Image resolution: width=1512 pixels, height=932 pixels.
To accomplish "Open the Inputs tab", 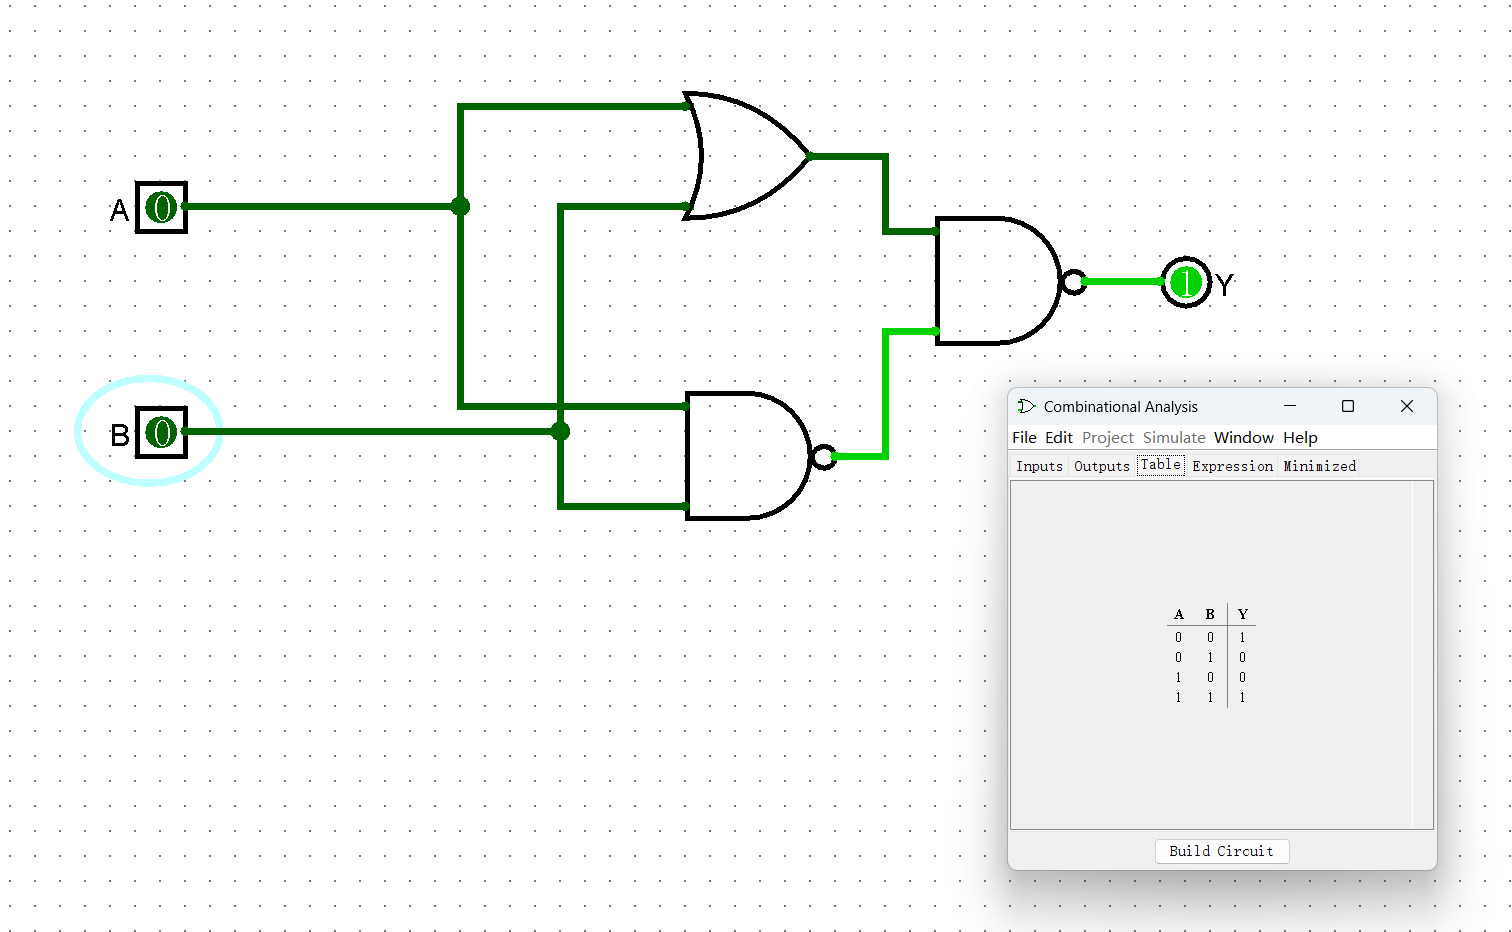I will click(x=1039, y=466).
